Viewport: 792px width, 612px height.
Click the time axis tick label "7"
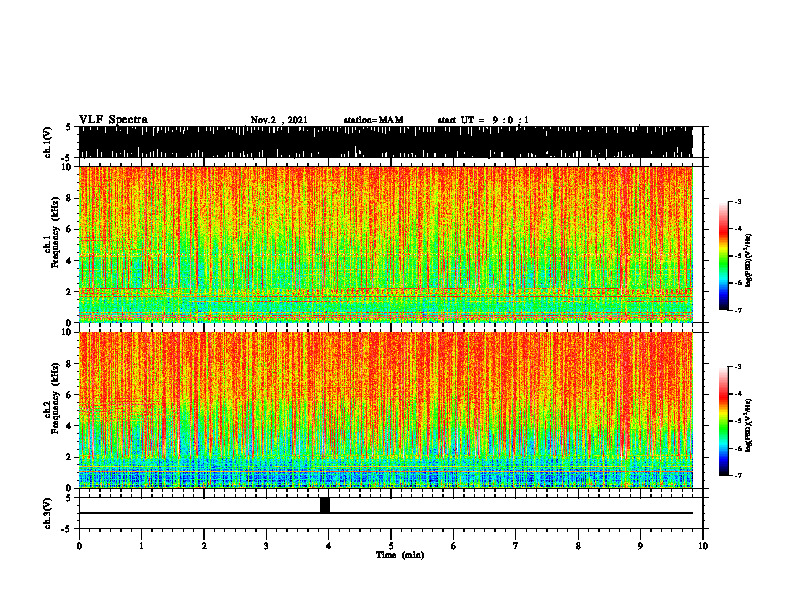516,546
